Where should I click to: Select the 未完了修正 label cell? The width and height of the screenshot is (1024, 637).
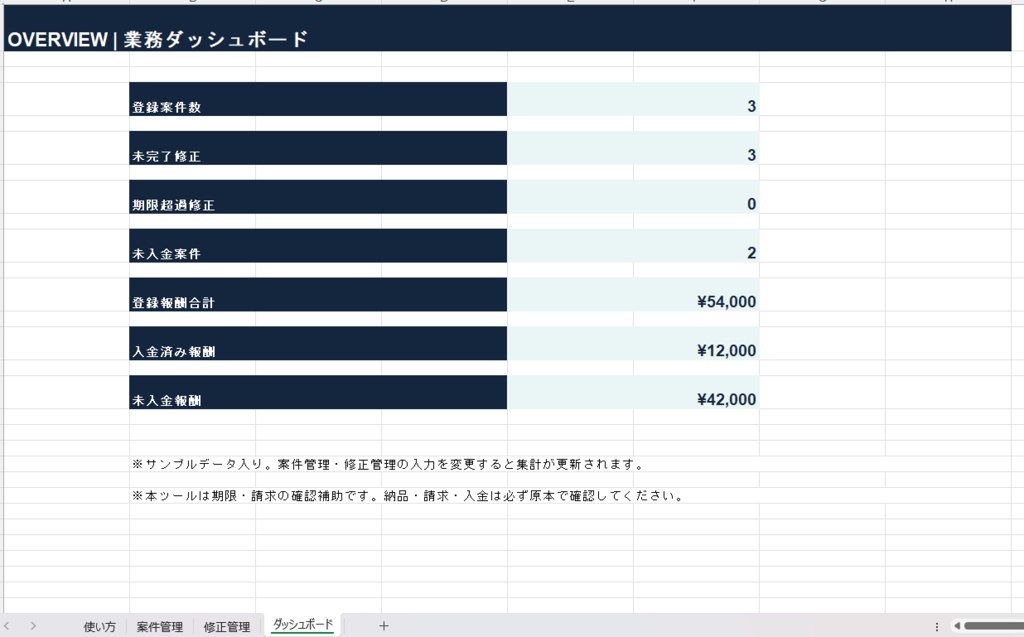click(318, 148)
